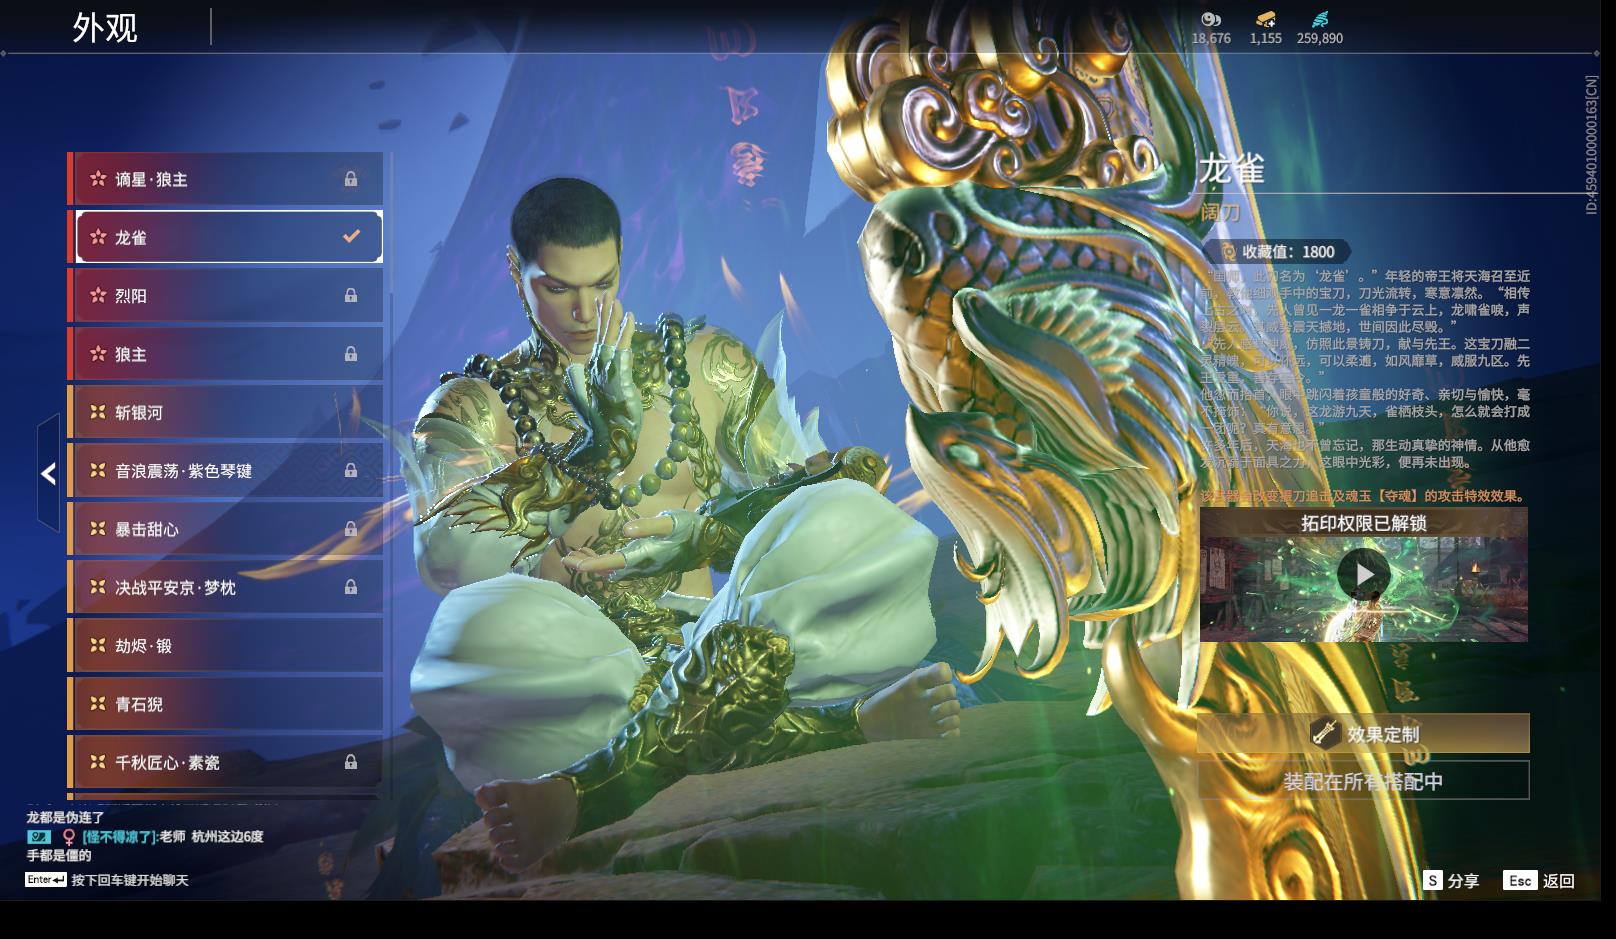Select the 狼主 skin in list
The image size is (1616, 939).
pyautogui.click(x=225, y=354)
